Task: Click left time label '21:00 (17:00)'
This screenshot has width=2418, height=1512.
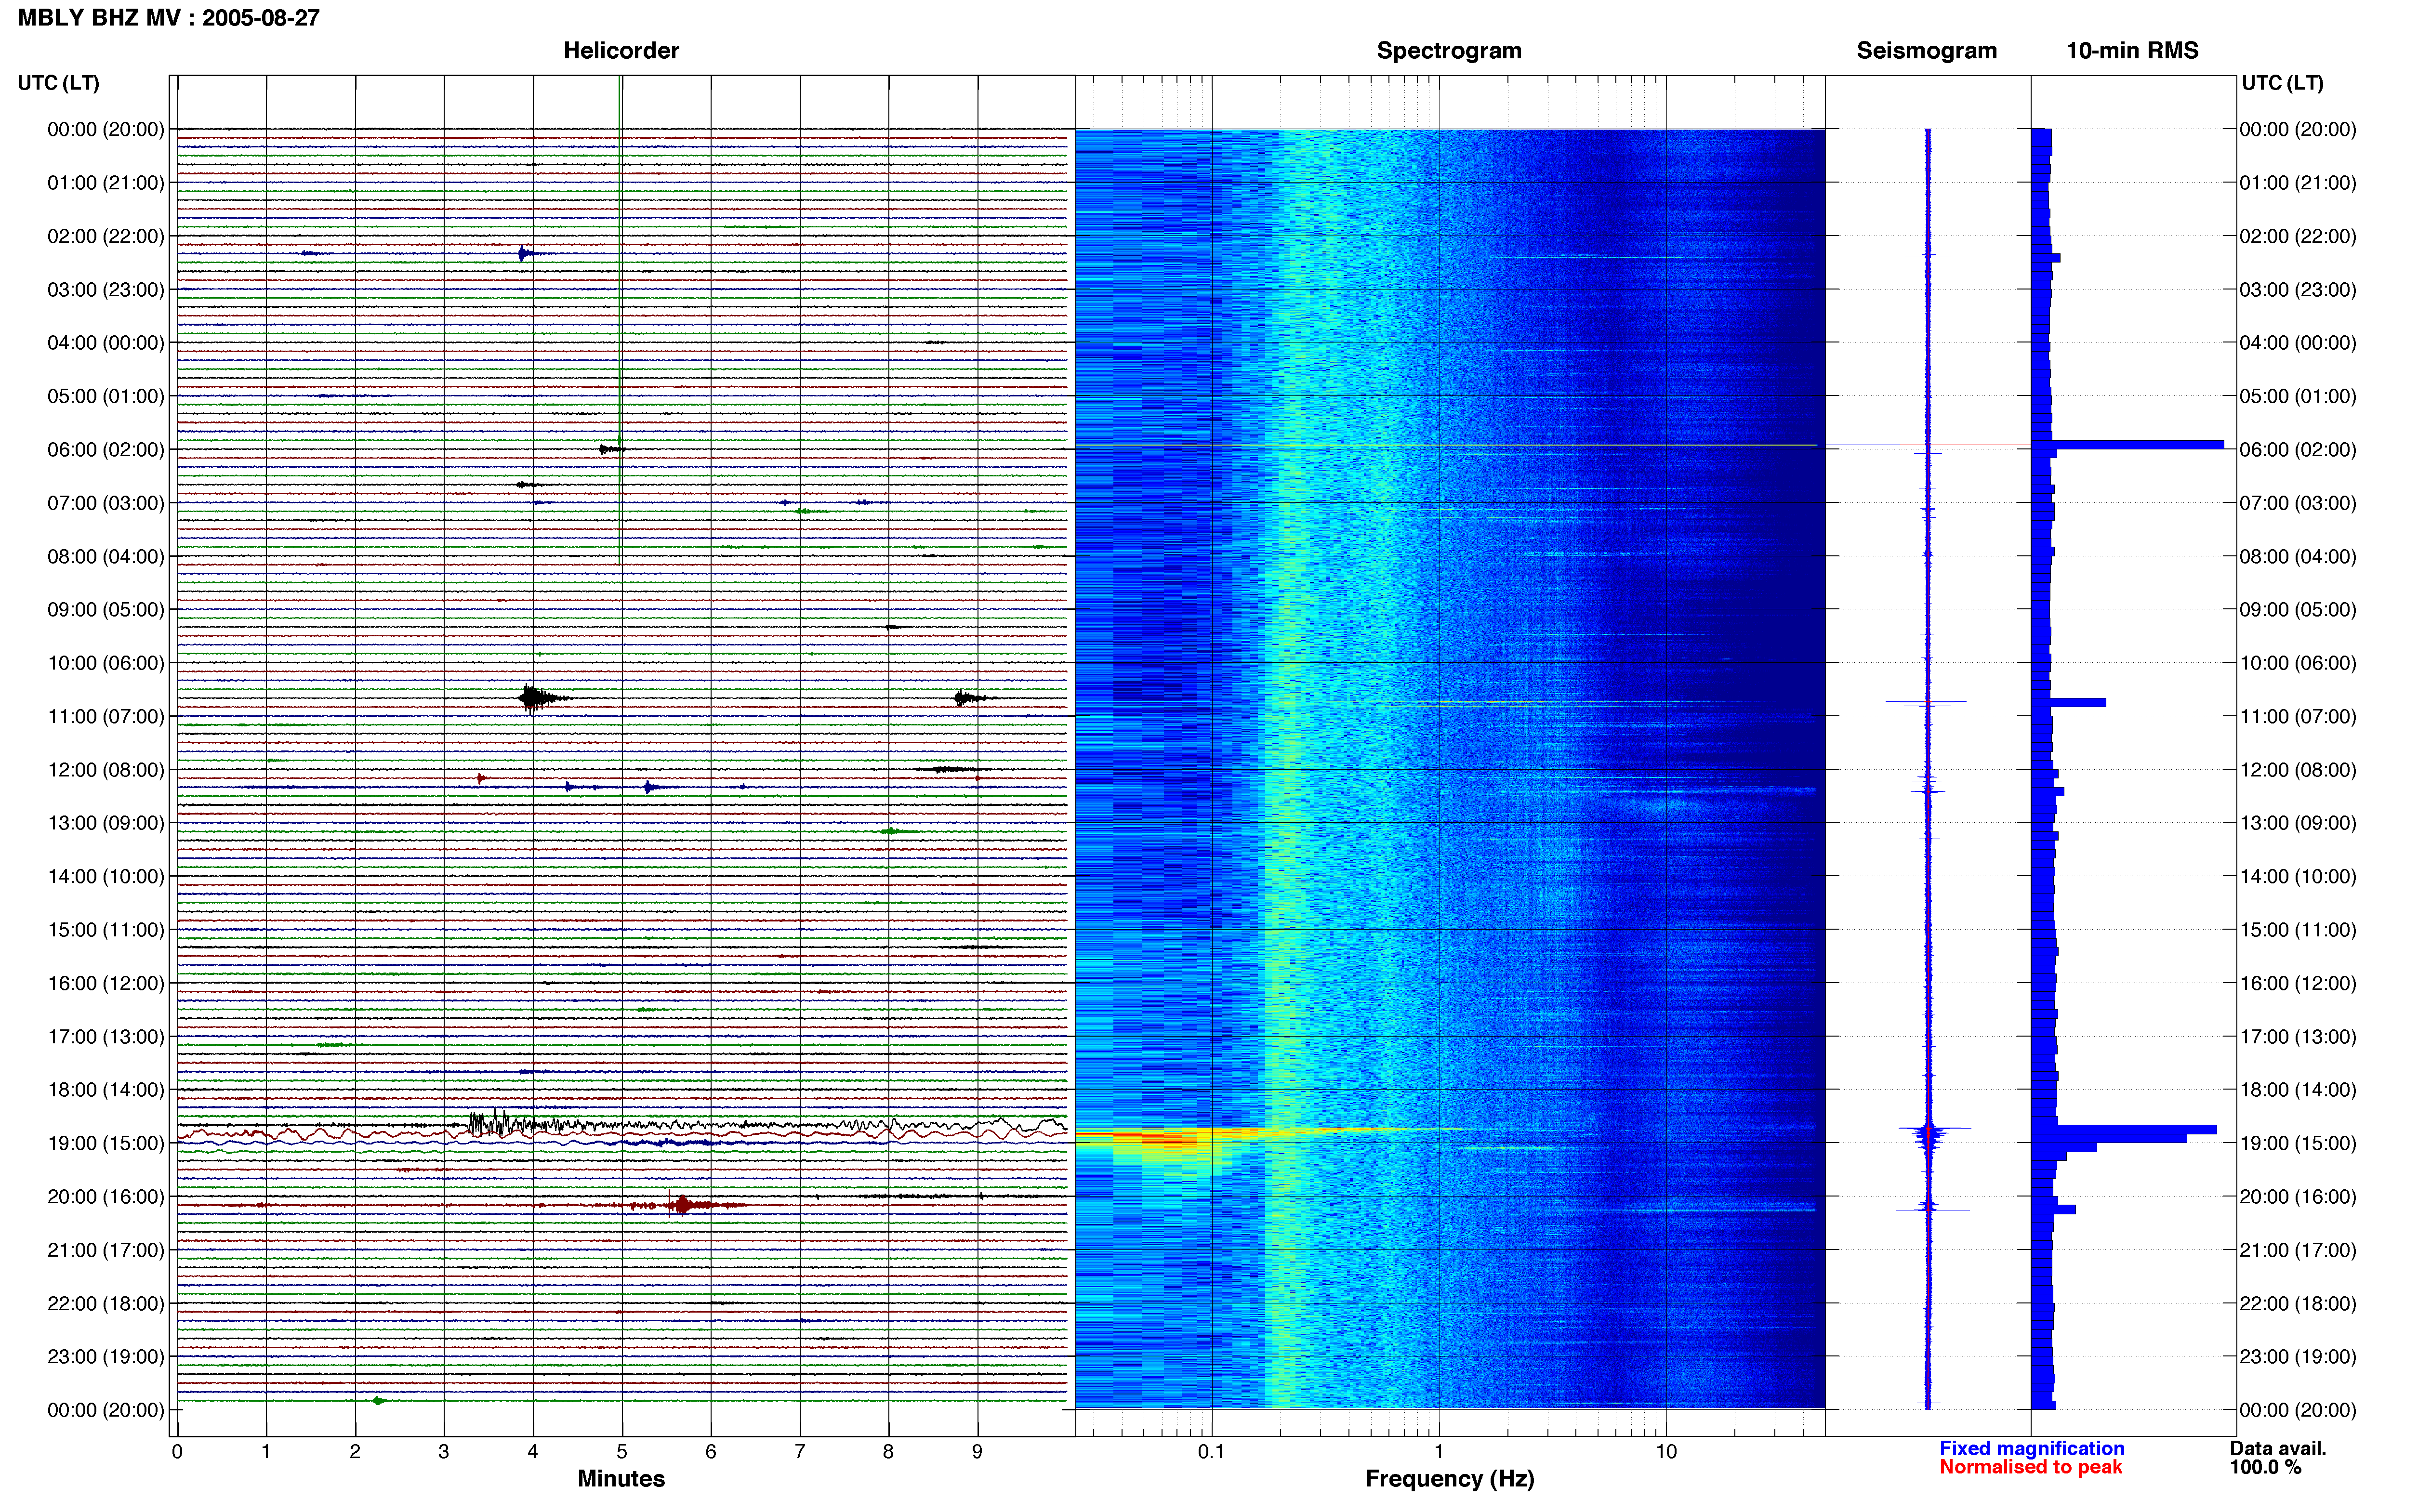Action: [106, 1250]
